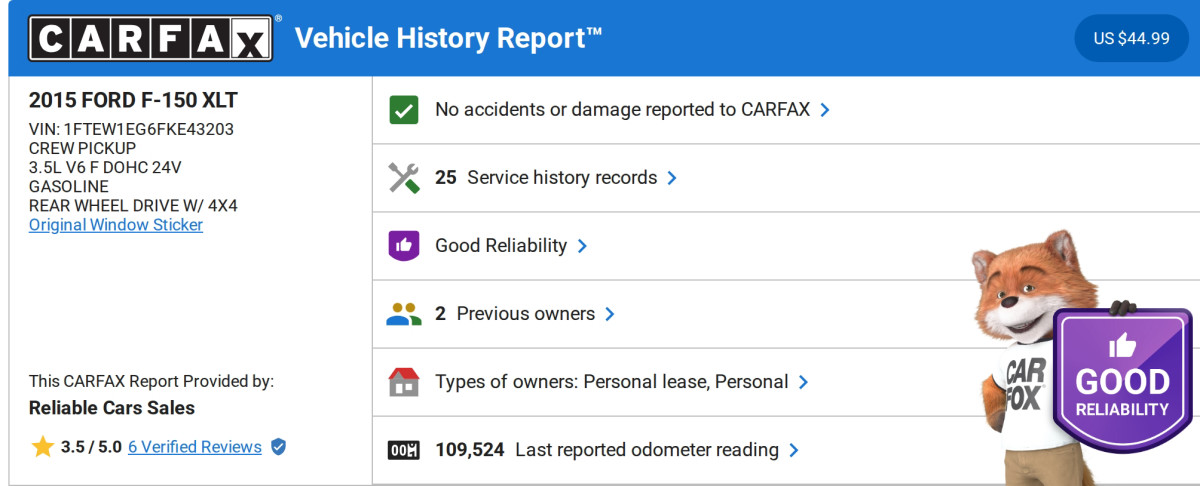Click the red house owner types icon

(x=404, y=382)
